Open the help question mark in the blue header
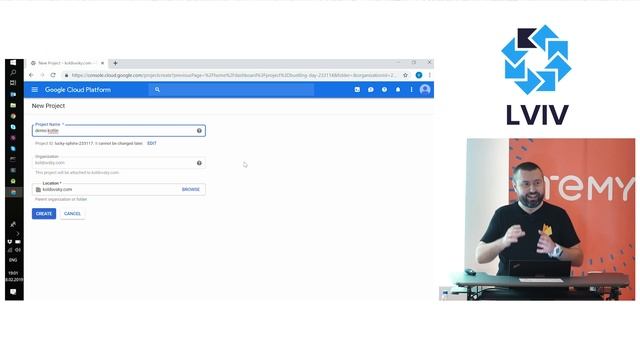This screenshot has width=640, height=360. [x=384, y=89]
